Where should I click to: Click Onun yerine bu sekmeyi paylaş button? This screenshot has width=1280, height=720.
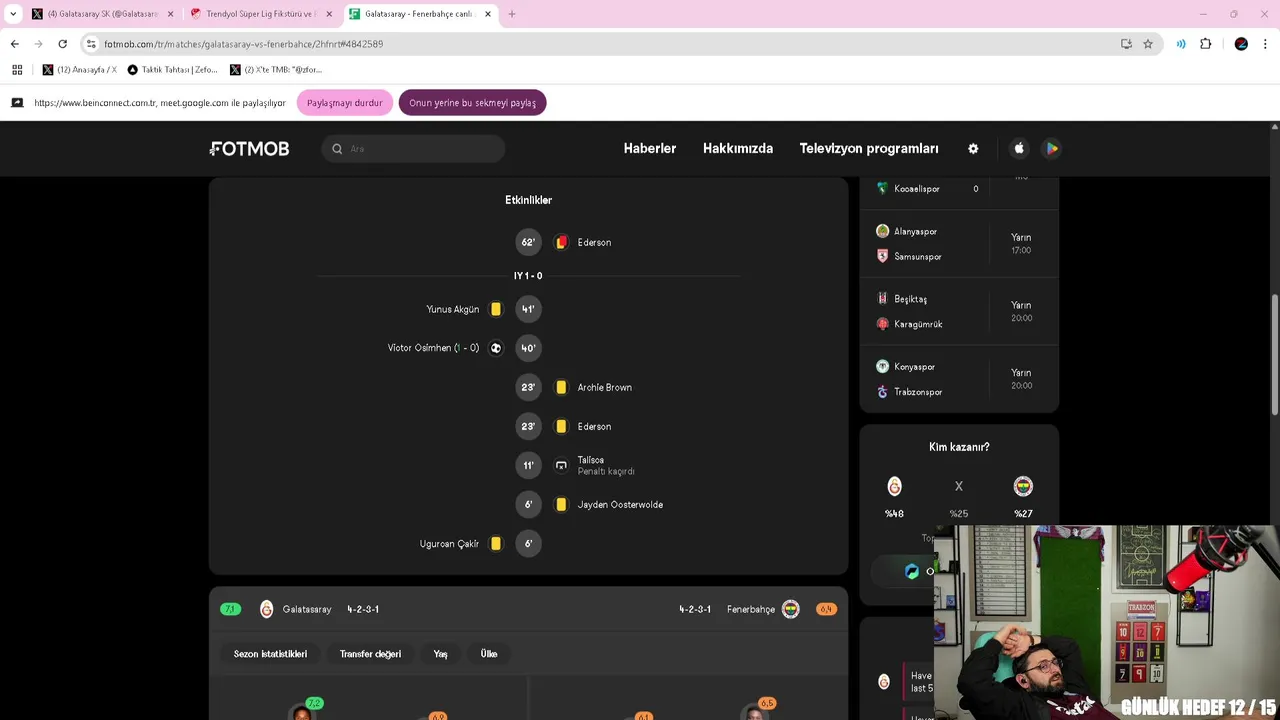(x=472, y=103)
